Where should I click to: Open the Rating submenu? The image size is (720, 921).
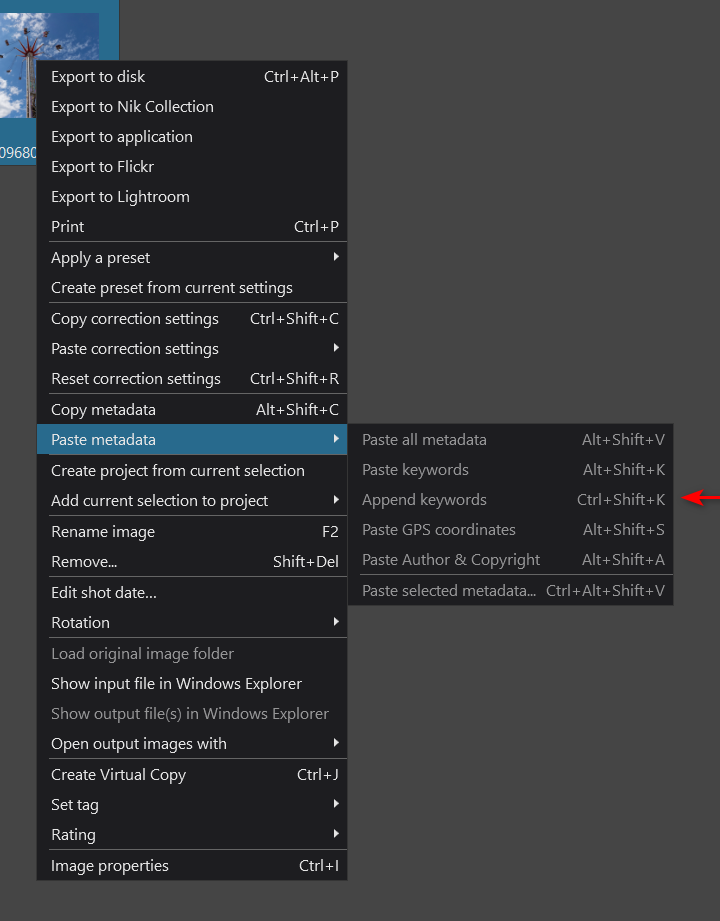coord(192,835)
